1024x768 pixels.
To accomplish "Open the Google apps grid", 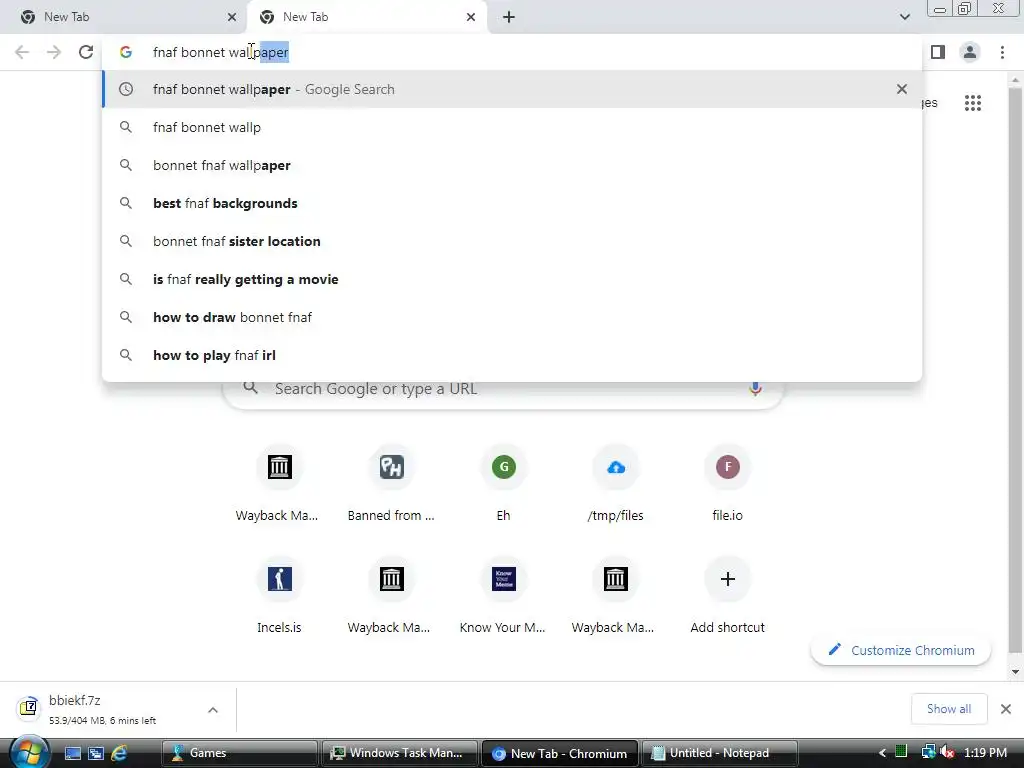I will click(972, 103).
